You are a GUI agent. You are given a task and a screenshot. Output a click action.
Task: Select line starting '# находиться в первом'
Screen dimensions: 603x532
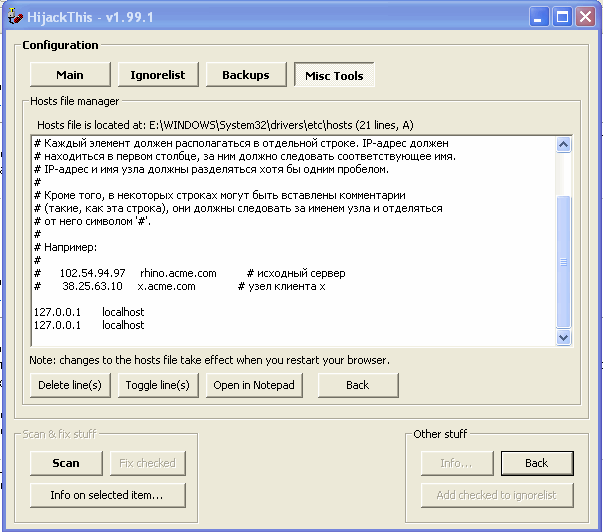pos(294,156)
